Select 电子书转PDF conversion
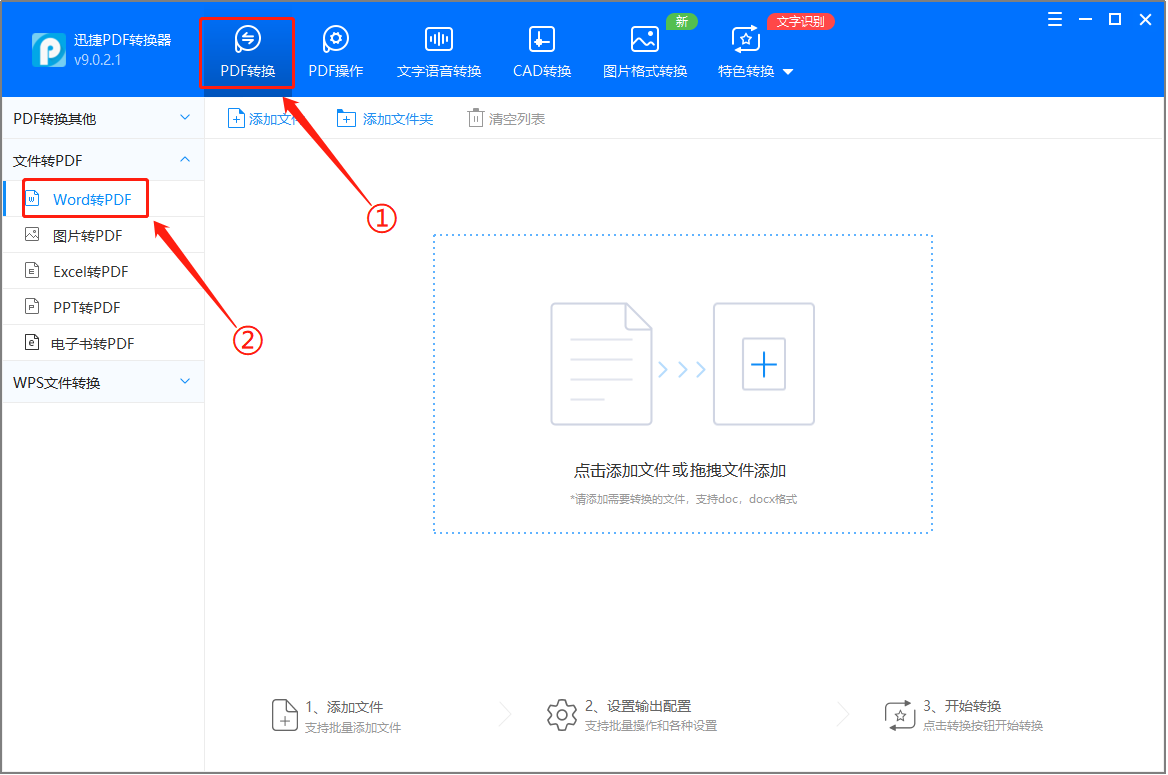Screen dimensions: 1168x775 click(103, 344)
